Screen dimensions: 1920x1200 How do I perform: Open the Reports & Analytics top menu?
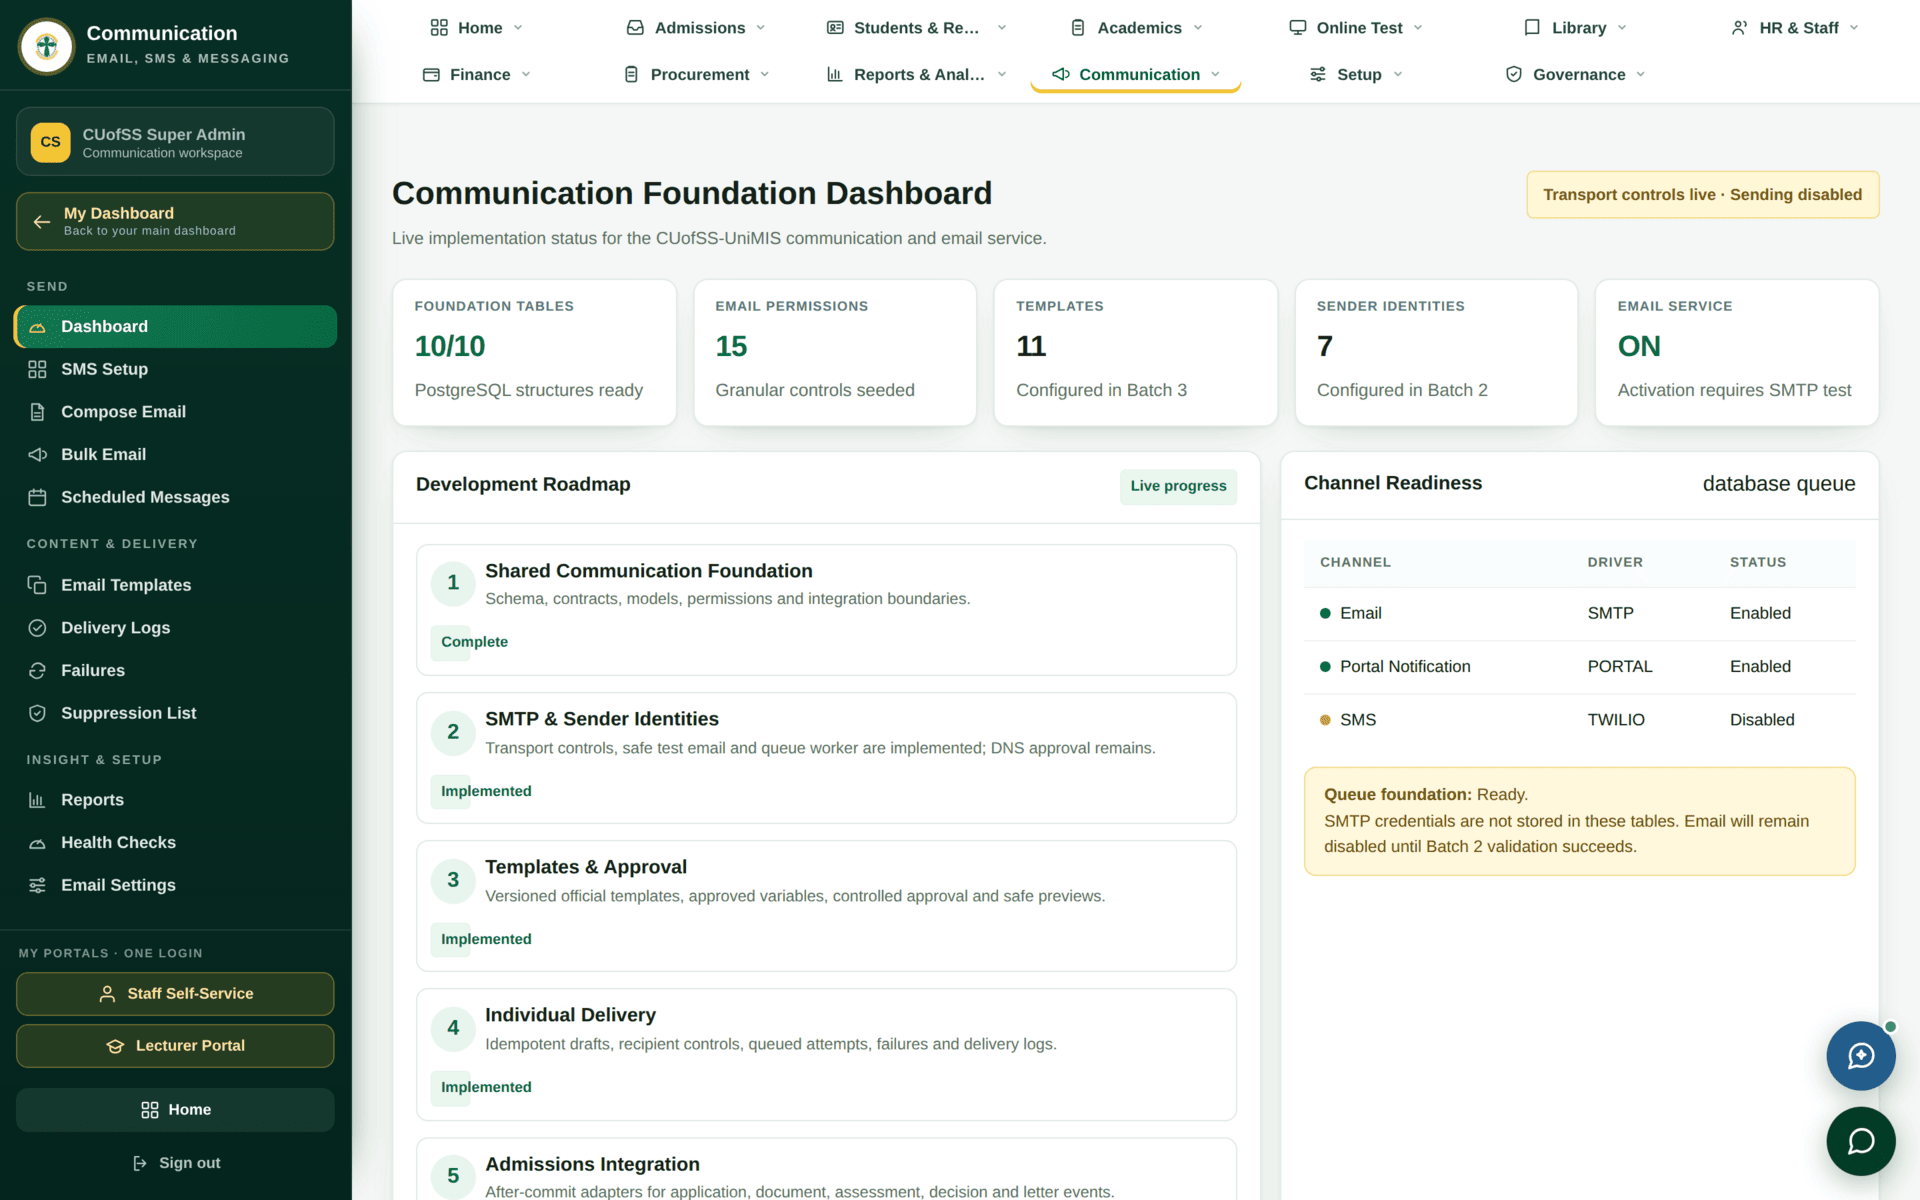(917, 75)
